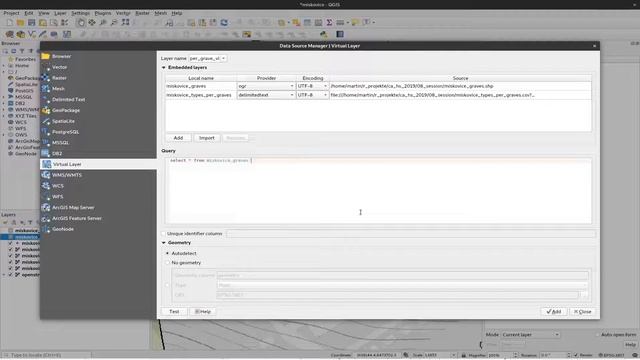The height and width of the screenshot is (360, 640).
Task: Click the MSSQL icon in source list
Action: click(46, 142)
